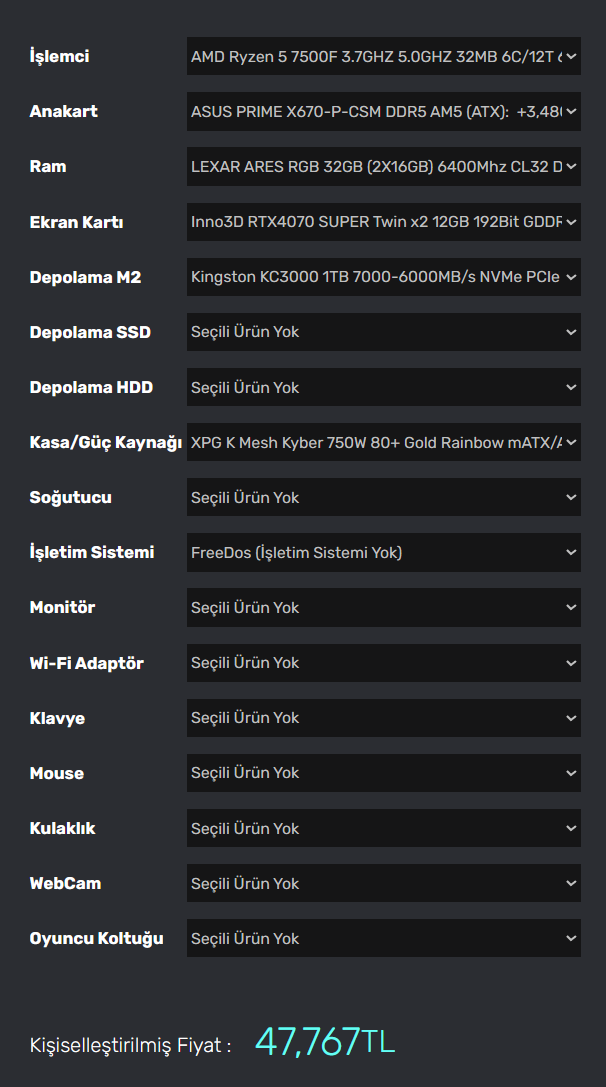The width and height of the screenshot is (606, 1087).
Task: Expand the Oyuncu Koltuğu dropdown
Action: [383, 938]
